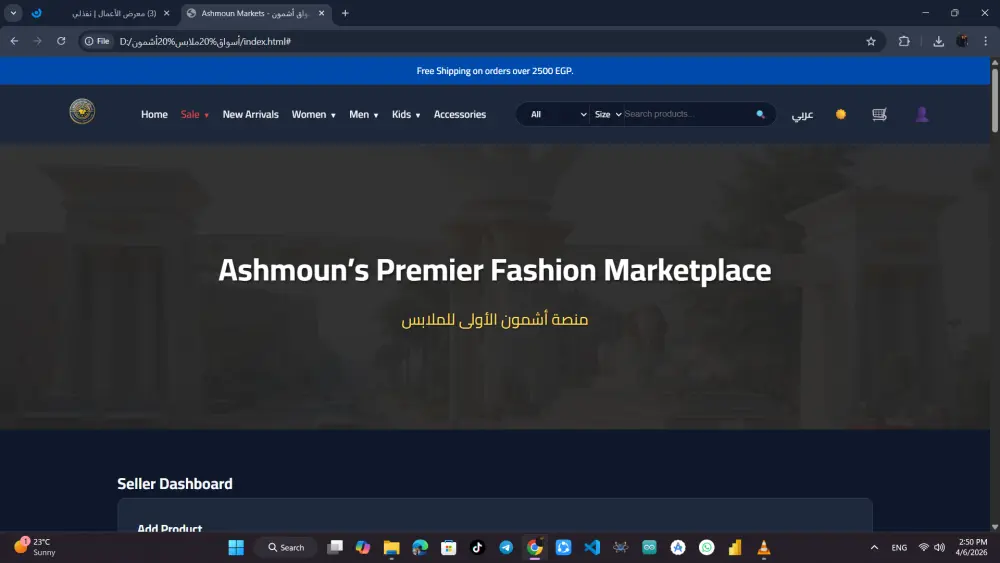The image size is (1000, 563).
Task: Focus the Search products field
Action: point(688,114)
